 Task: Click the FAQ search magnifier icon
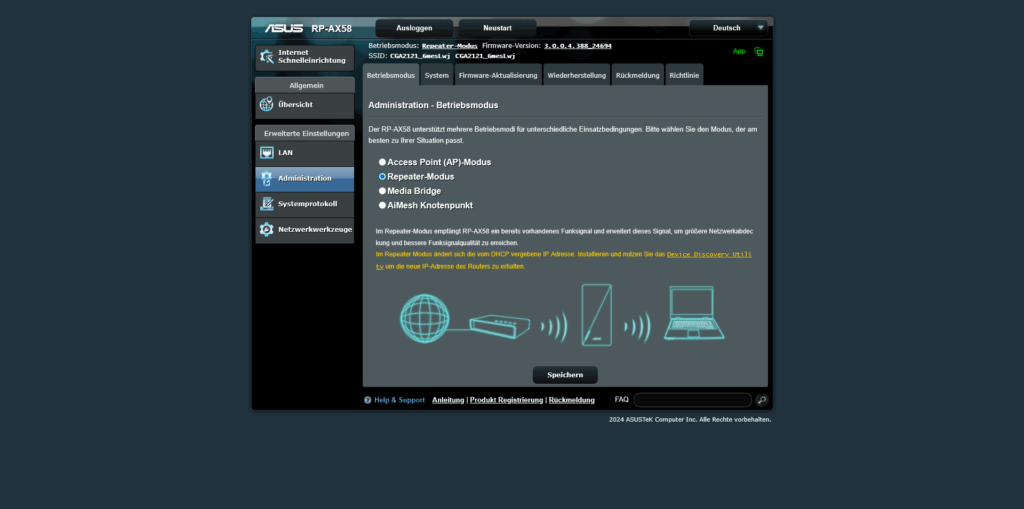[761, 400]
